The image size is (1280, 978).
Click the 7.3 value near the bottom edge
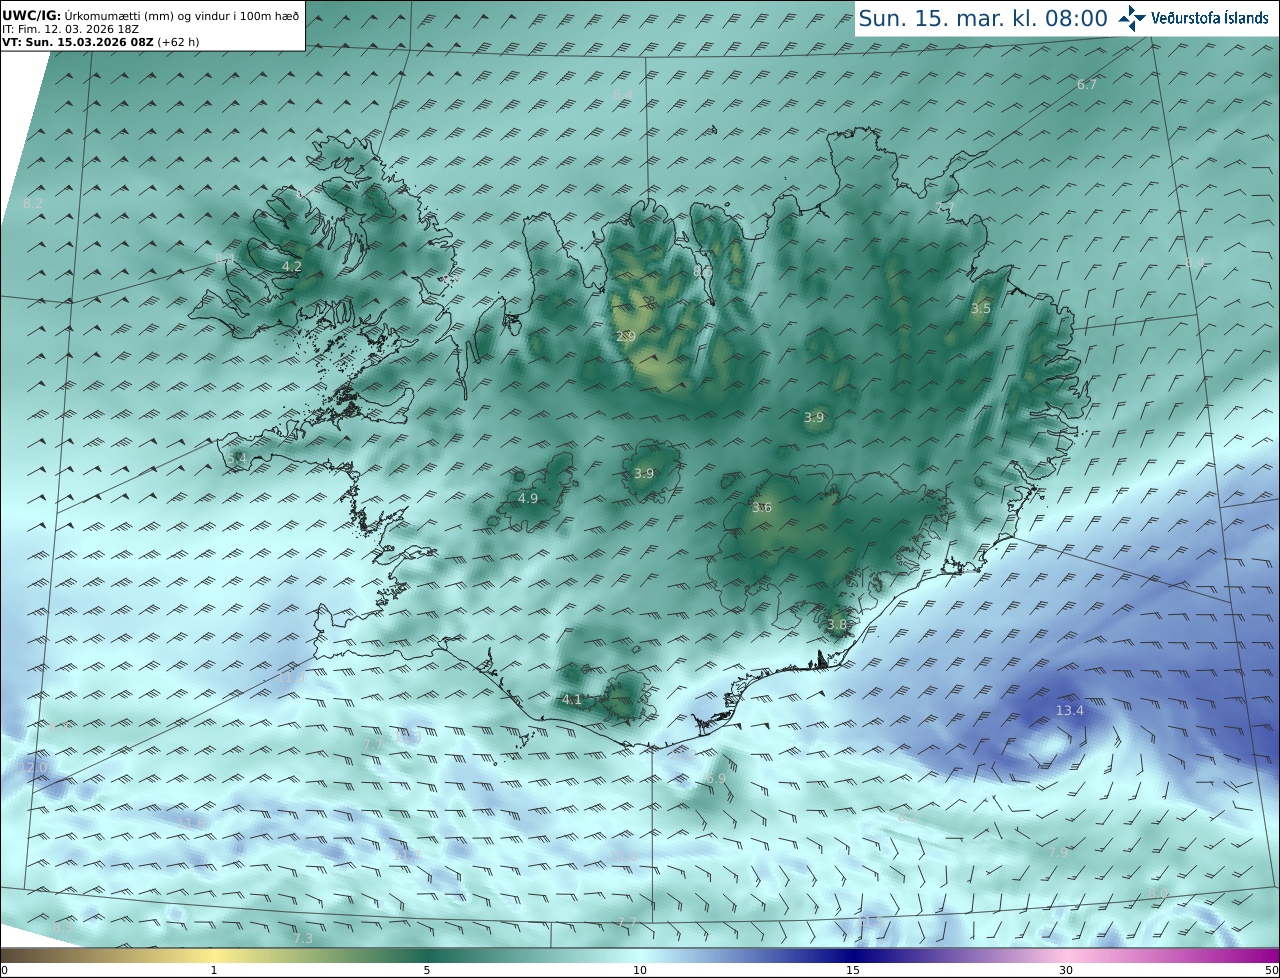click(303, 938)
